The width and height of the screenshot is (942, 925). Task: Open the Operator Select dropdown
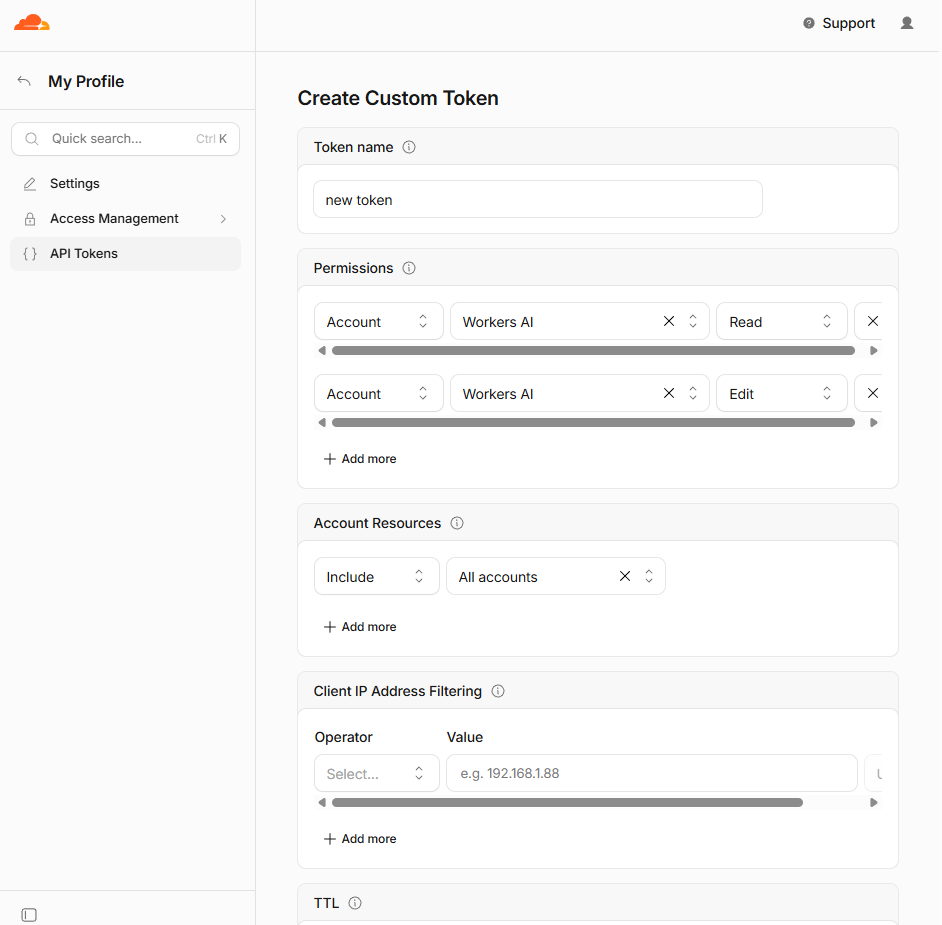click(377, 774)
